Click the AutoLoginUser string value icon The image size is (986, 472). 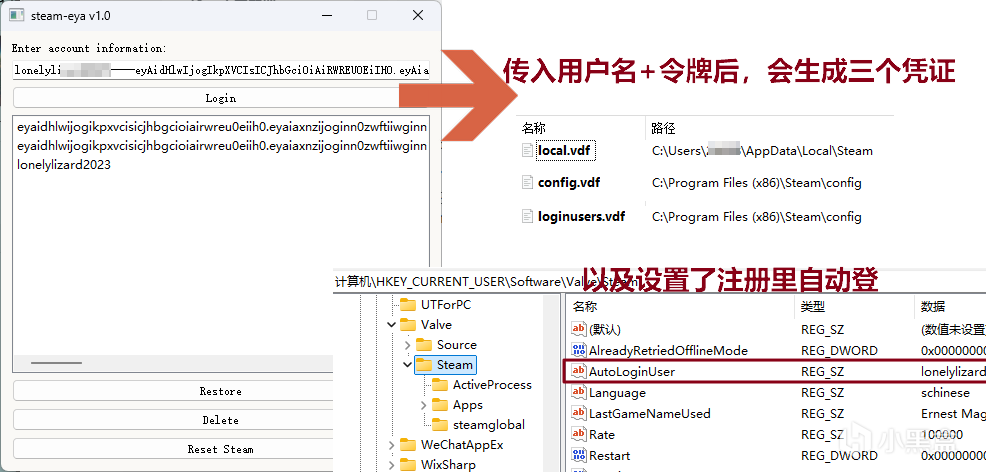coord(579,371)
